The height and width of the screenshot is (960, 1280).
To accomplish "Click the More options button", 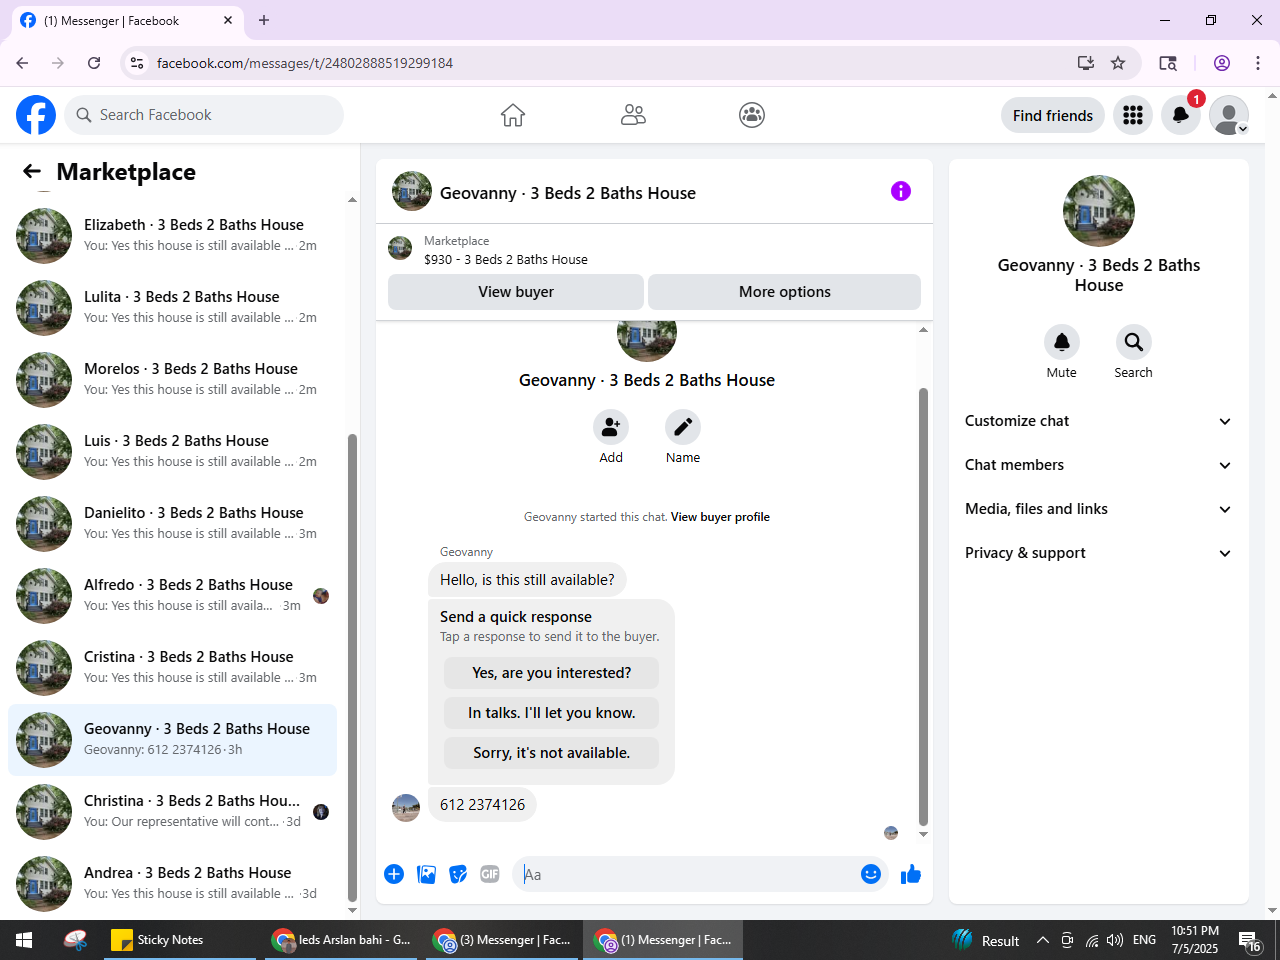I will point(785,292).
